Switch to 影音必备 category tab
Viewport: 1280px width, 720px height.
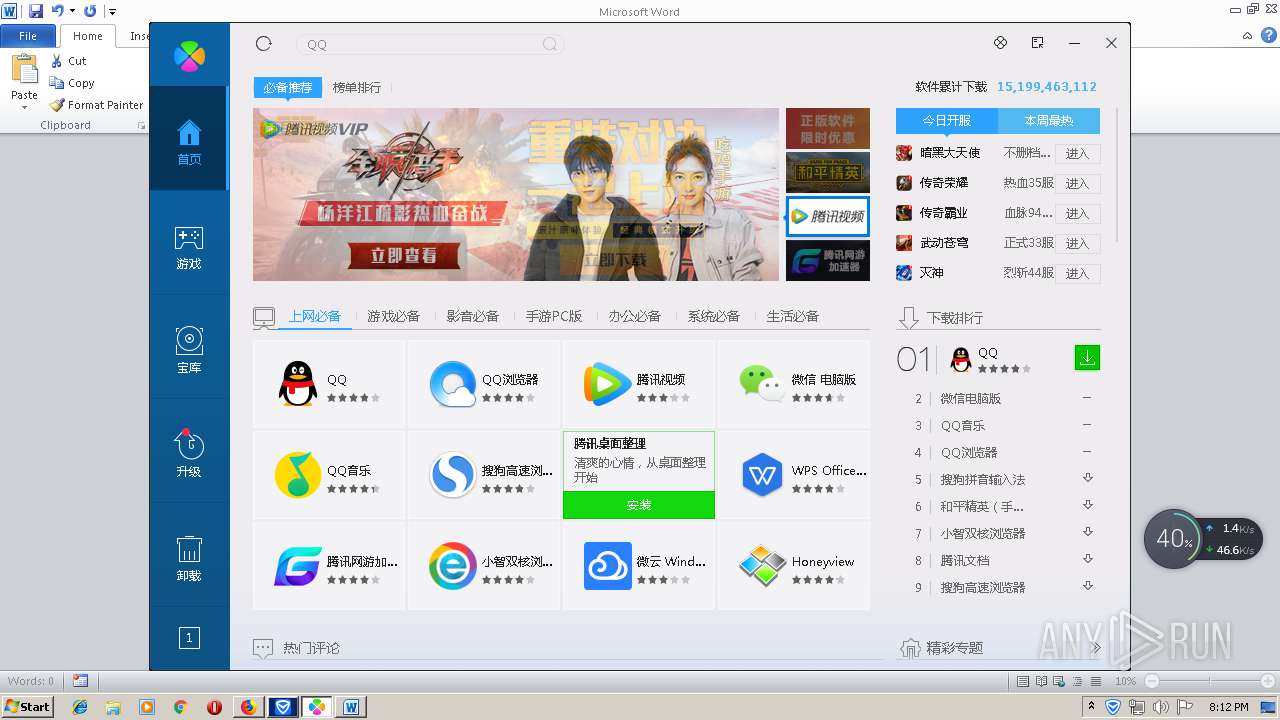[x=472, y=316]
